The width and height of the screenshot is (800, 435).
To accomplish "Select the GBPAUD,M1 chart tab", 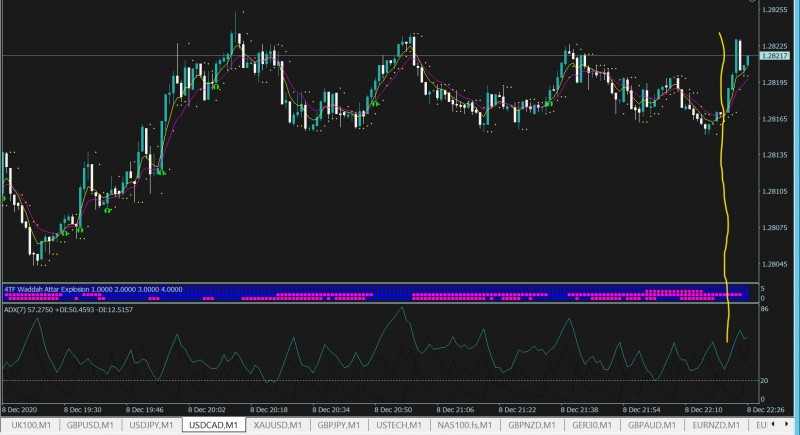I will click(652, 425).
